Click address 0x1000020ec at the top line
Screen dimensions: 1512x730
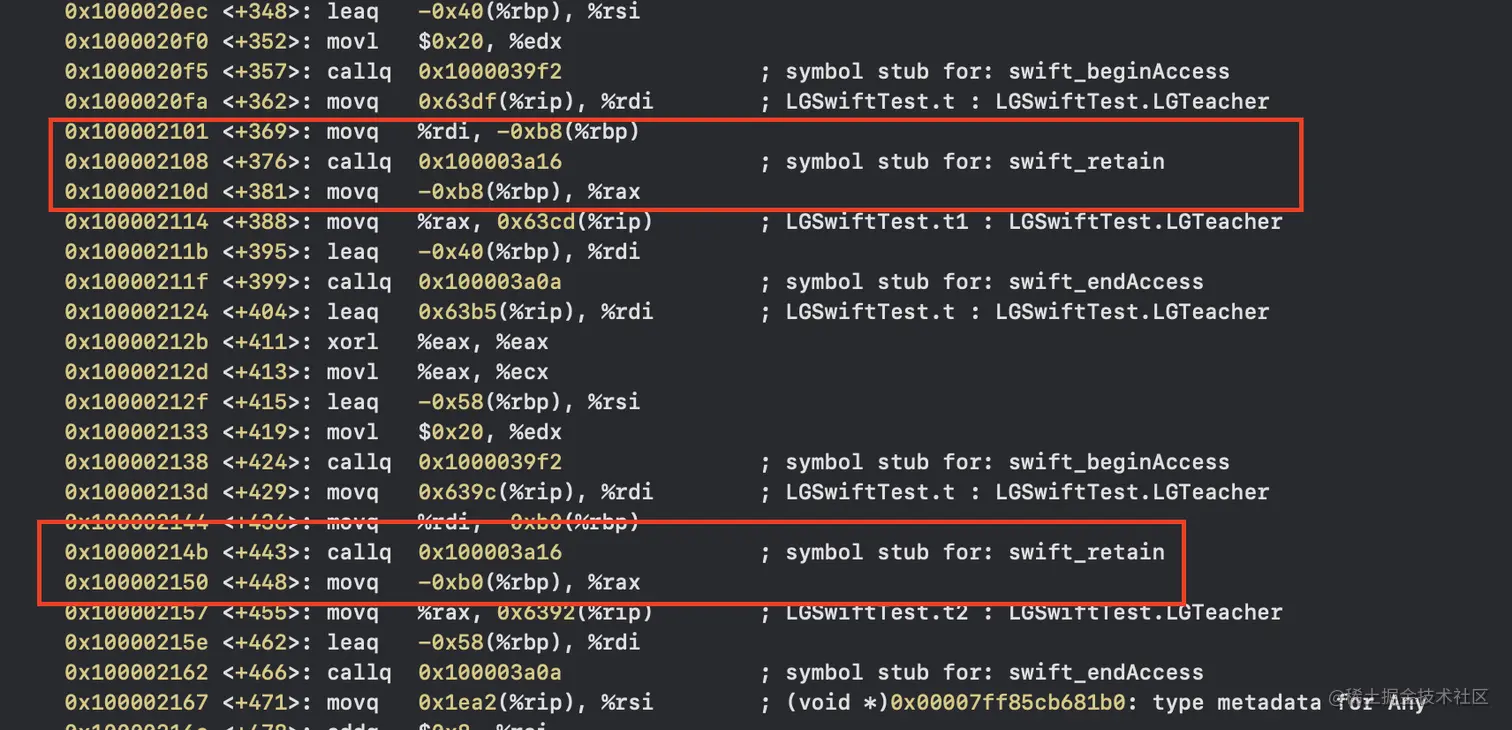point(136,12)
